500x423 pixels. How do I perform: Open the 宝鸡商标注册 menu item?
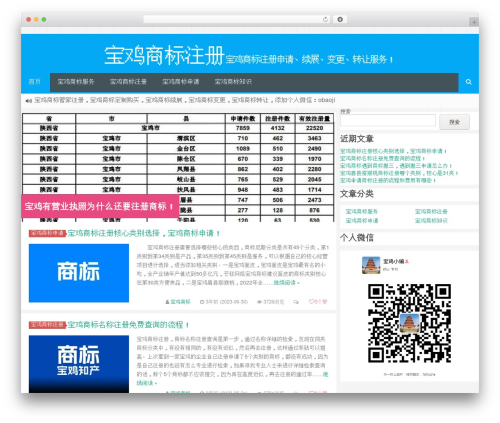point(128,82)
